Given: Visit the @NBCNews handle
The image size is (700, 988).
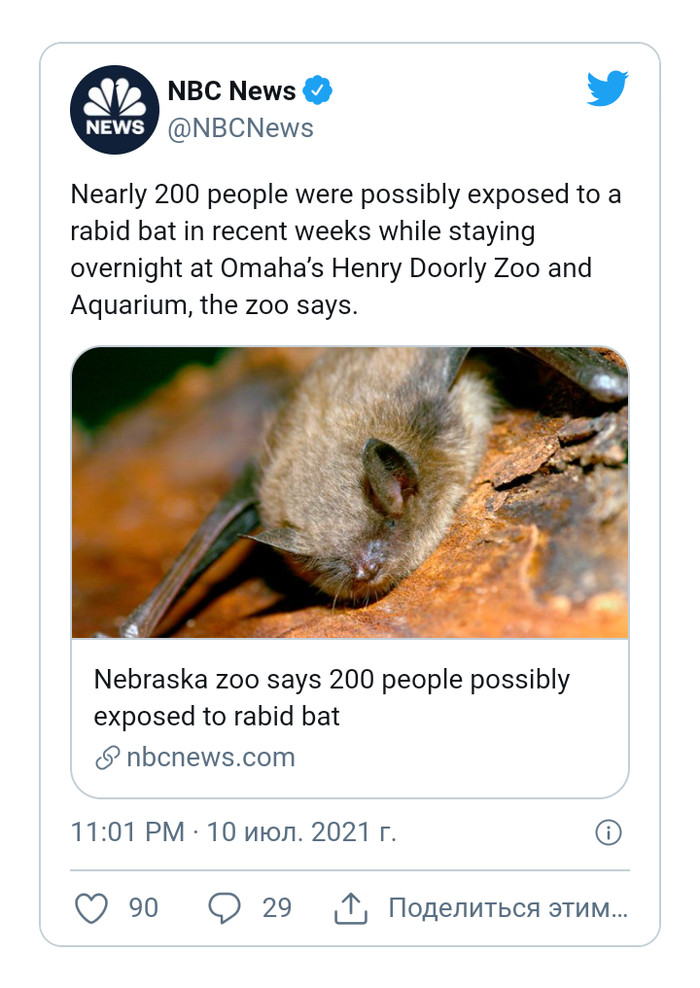Looking at the screenshot, I should pos(240,128).
